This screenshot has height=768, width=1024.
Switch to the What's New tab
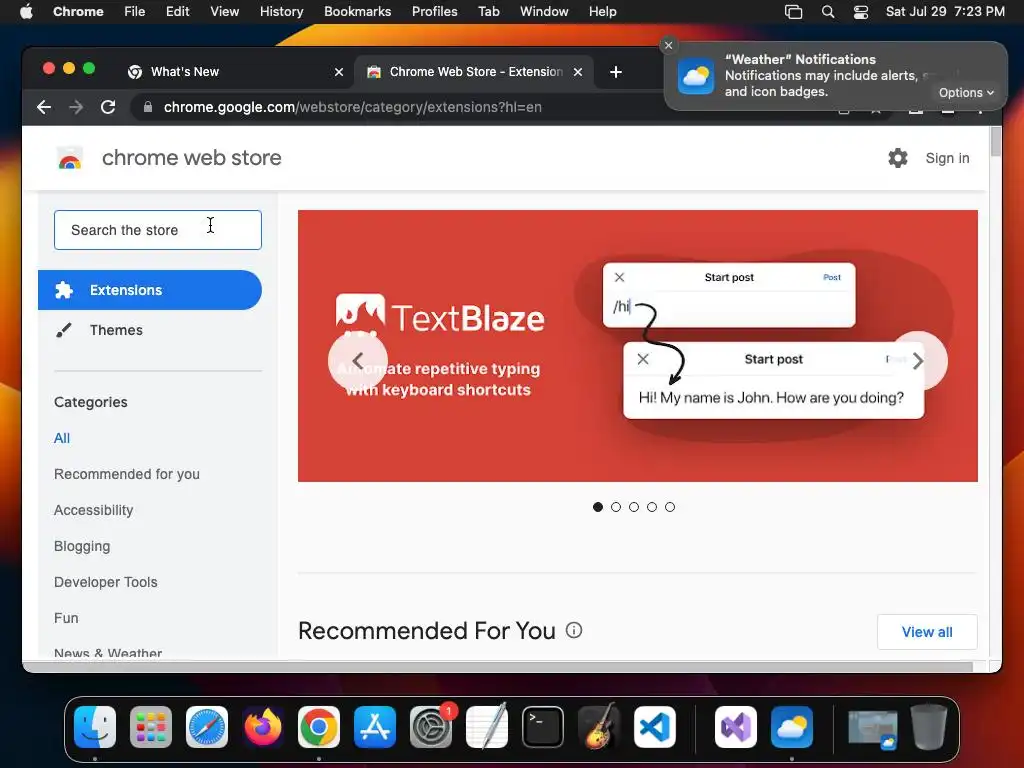pos(235,72)
